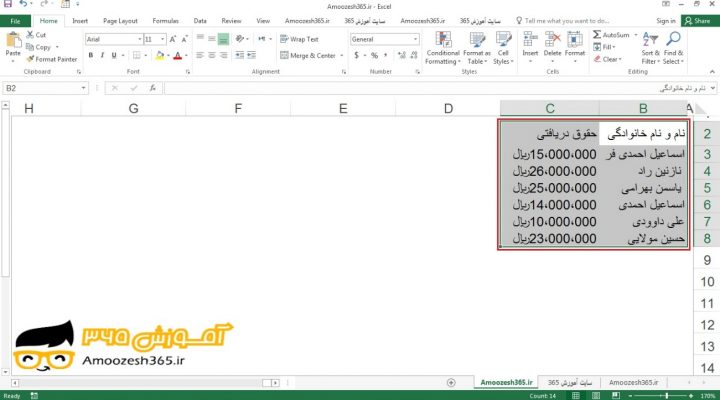The image size is (720, 400).
Task: Adjust the zoom slider in the status bar
Action: point(667,395)
